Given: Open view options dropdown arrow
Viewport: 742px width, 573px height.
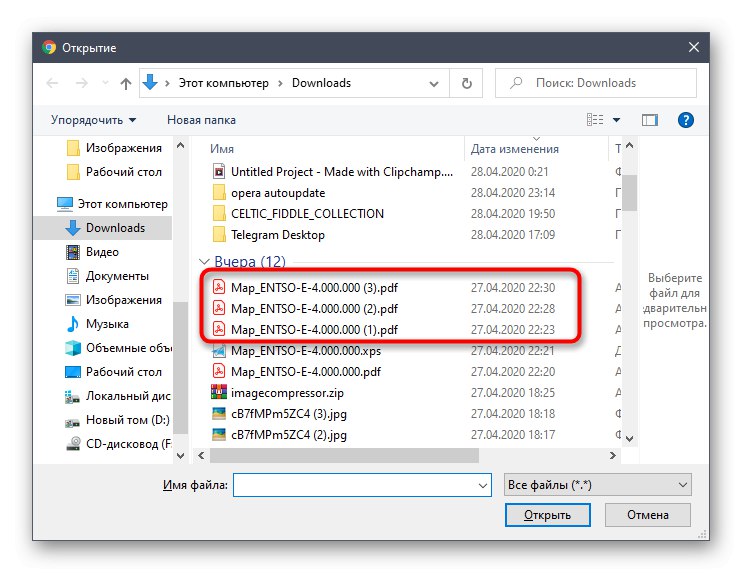Looking at the screenshot, I should pyautogui.click(x=617, y=120).
